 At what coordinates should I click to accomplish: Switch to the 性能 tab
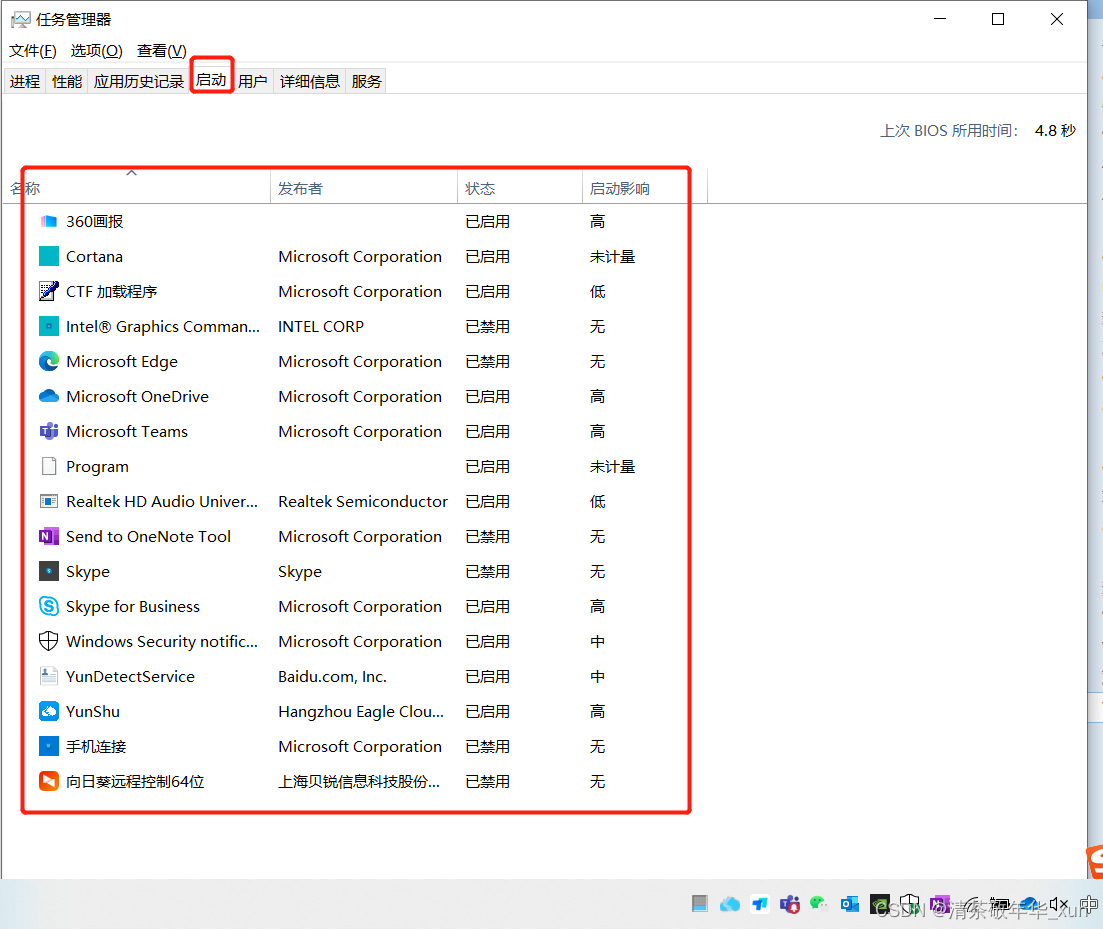tap(67, 82)
